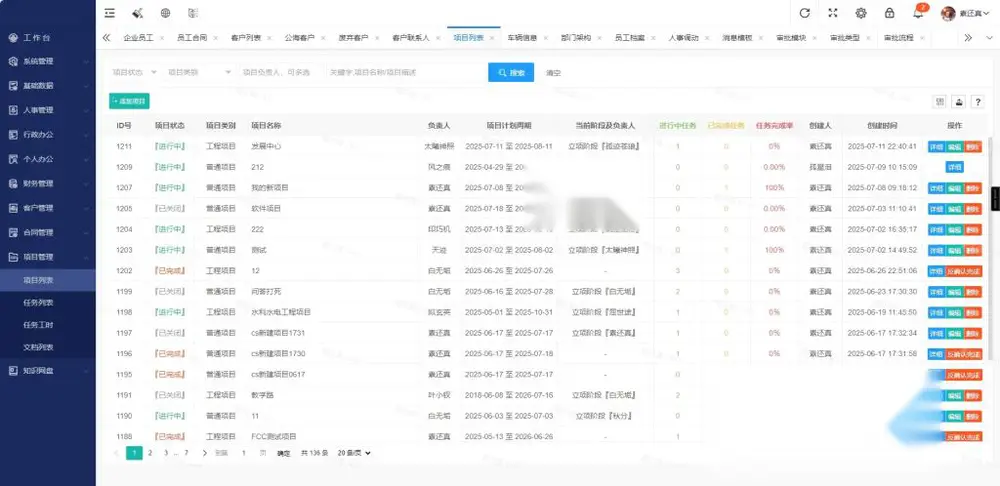Click 详细 button for project 1198
Image resolution: width=1000 pixels, height=486 pixels.
pyautogui.click(x=936, y=313)
